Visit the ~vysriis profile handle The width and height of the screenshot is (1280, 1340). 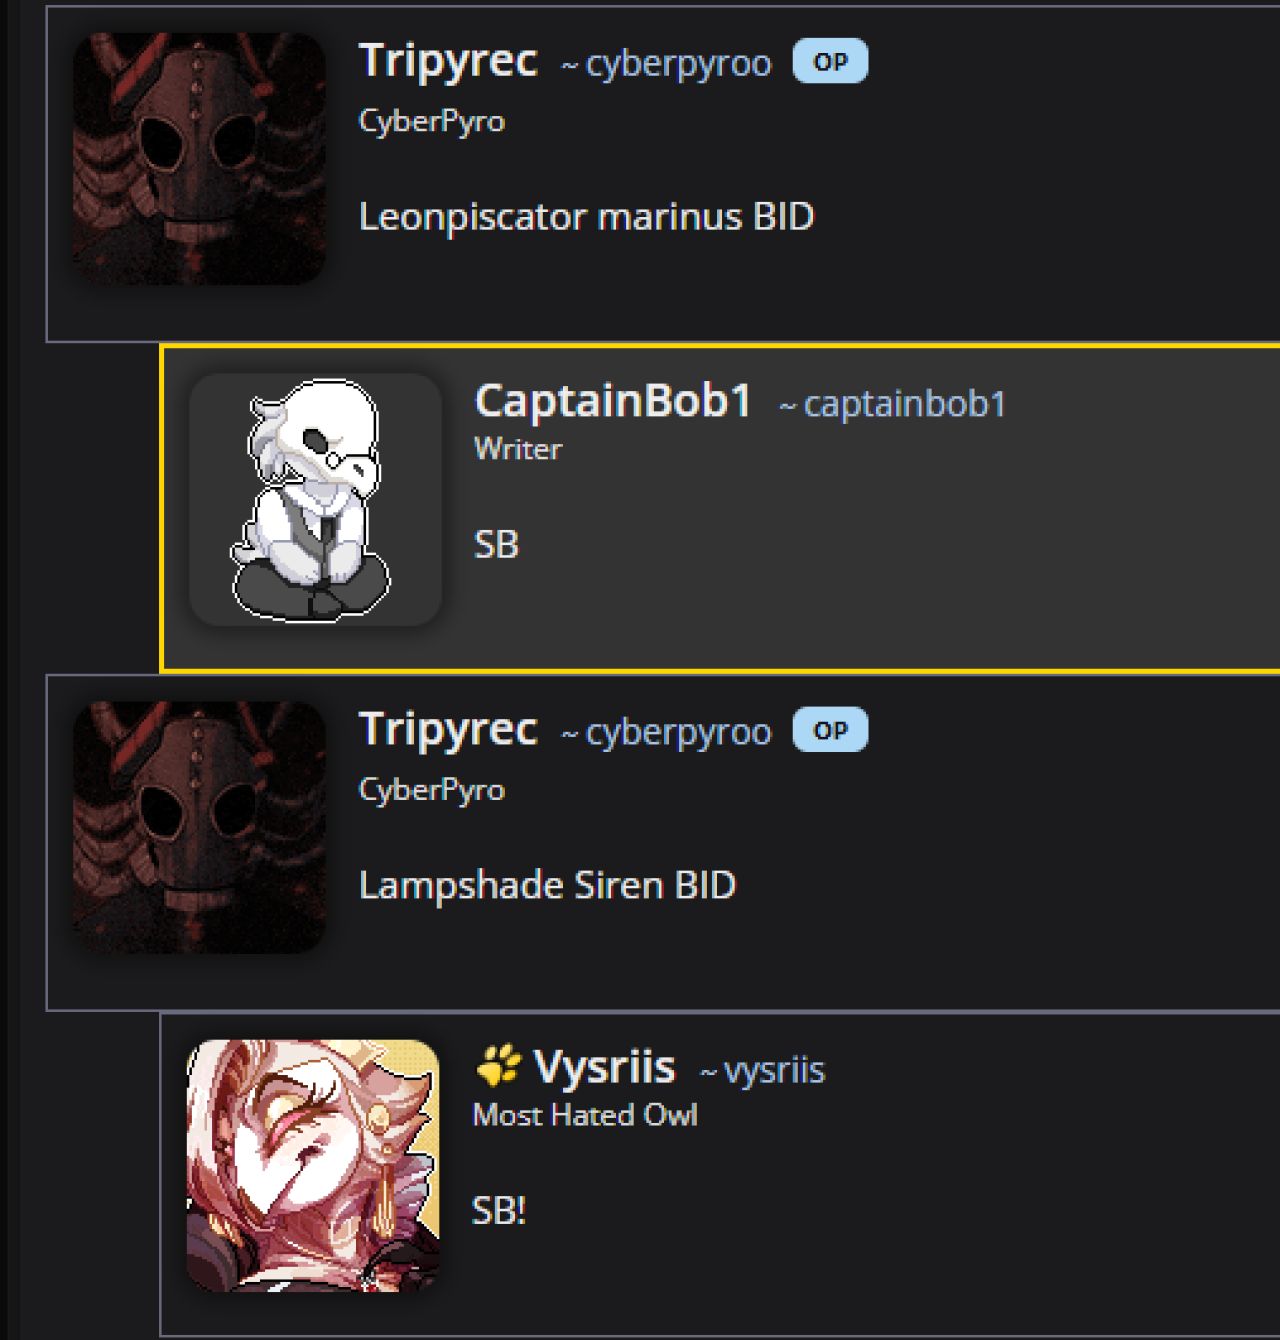click(762, 1071)
